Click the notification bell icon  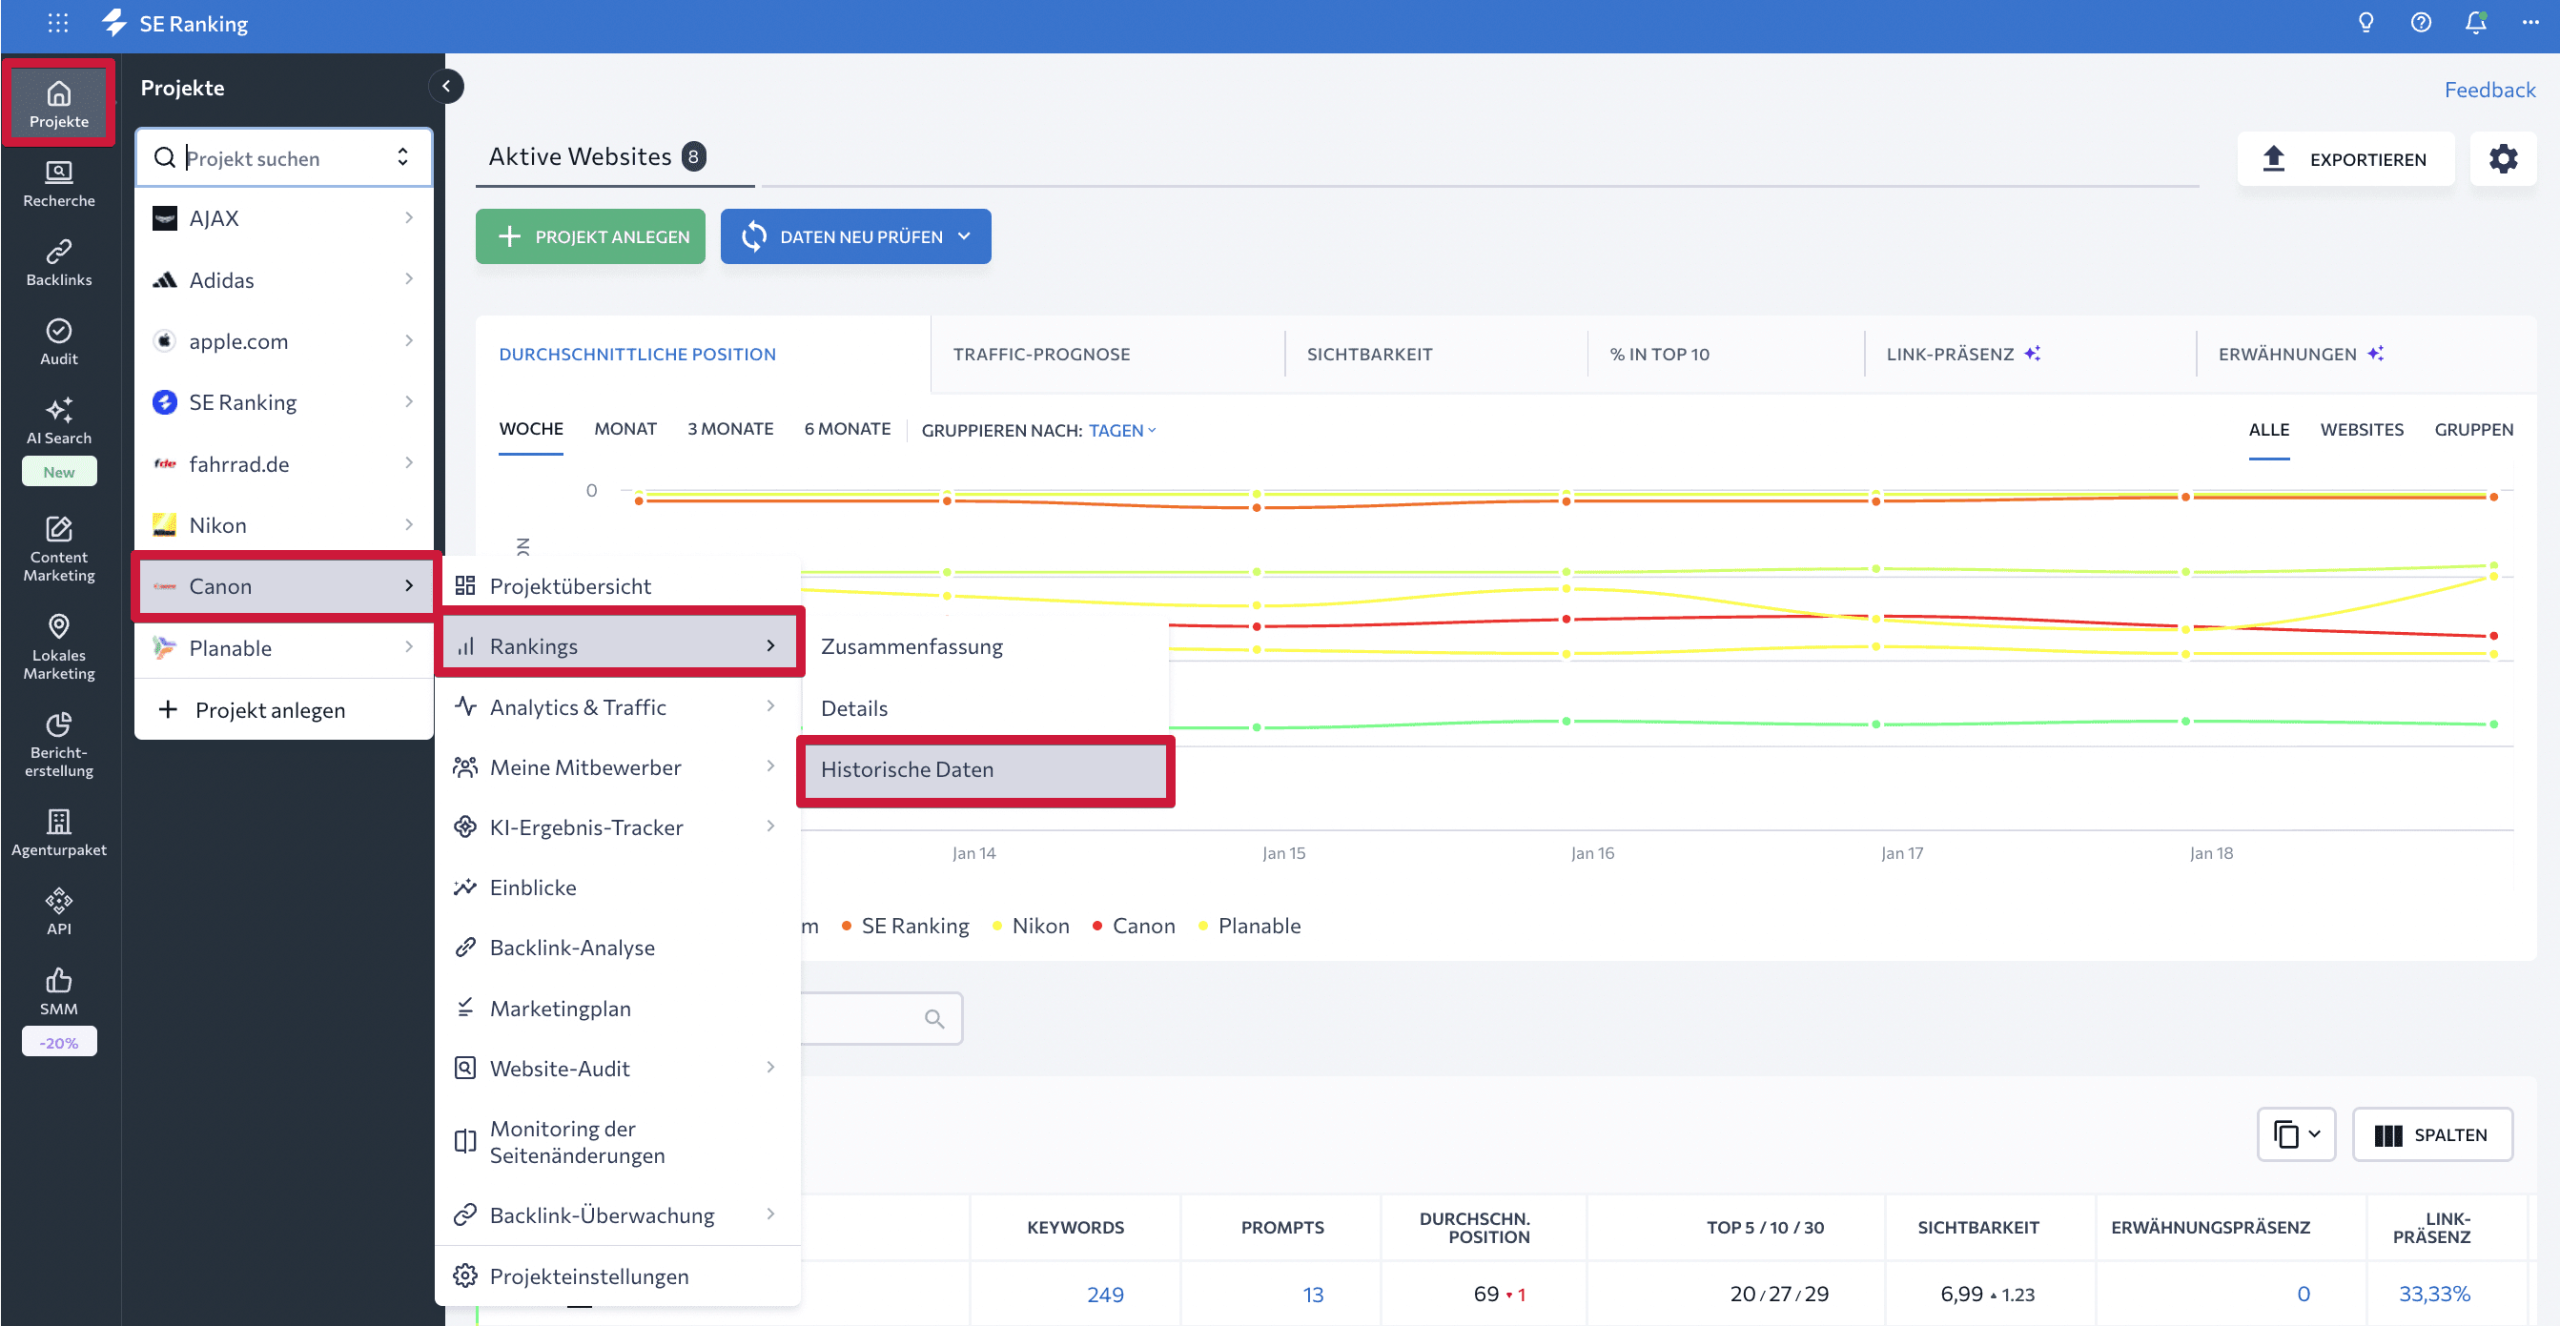(2475, 23)
